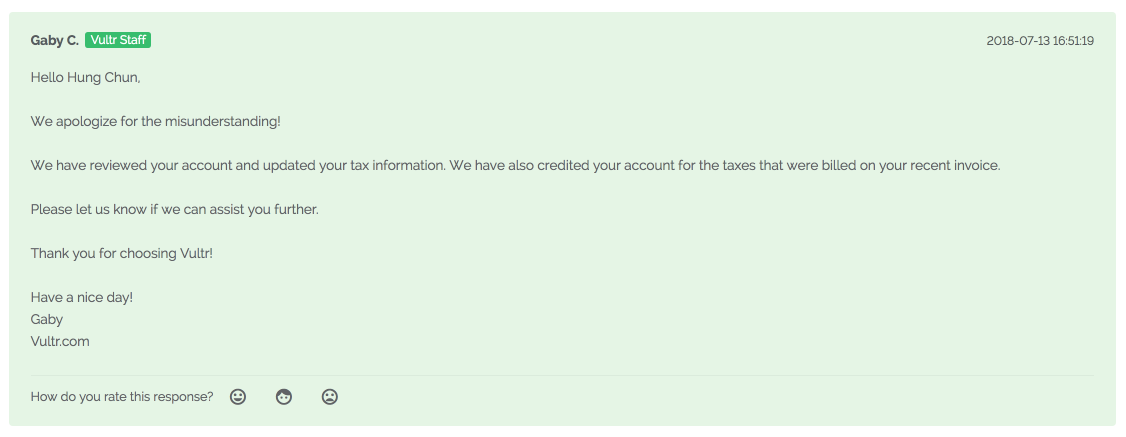Click the 'Hello Hung Chun,' greeting line

[x=85, y=77]
